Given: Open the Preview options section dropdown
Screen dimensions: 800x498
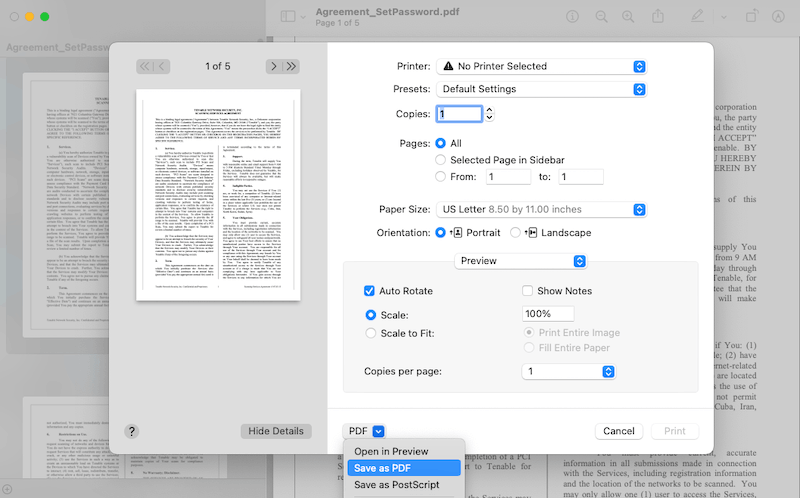Looking at the screenshot, I should point(520,261).
